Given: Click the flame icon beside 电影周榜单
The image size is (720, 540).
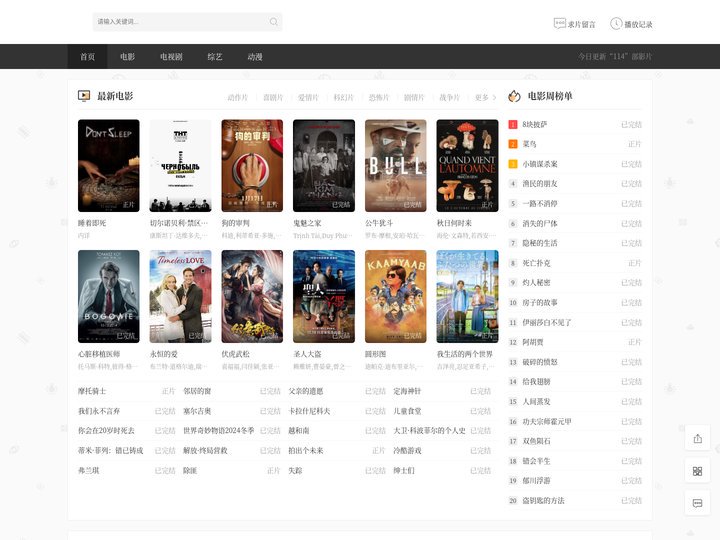Looking at the screenshot, I should click(514, 96).
